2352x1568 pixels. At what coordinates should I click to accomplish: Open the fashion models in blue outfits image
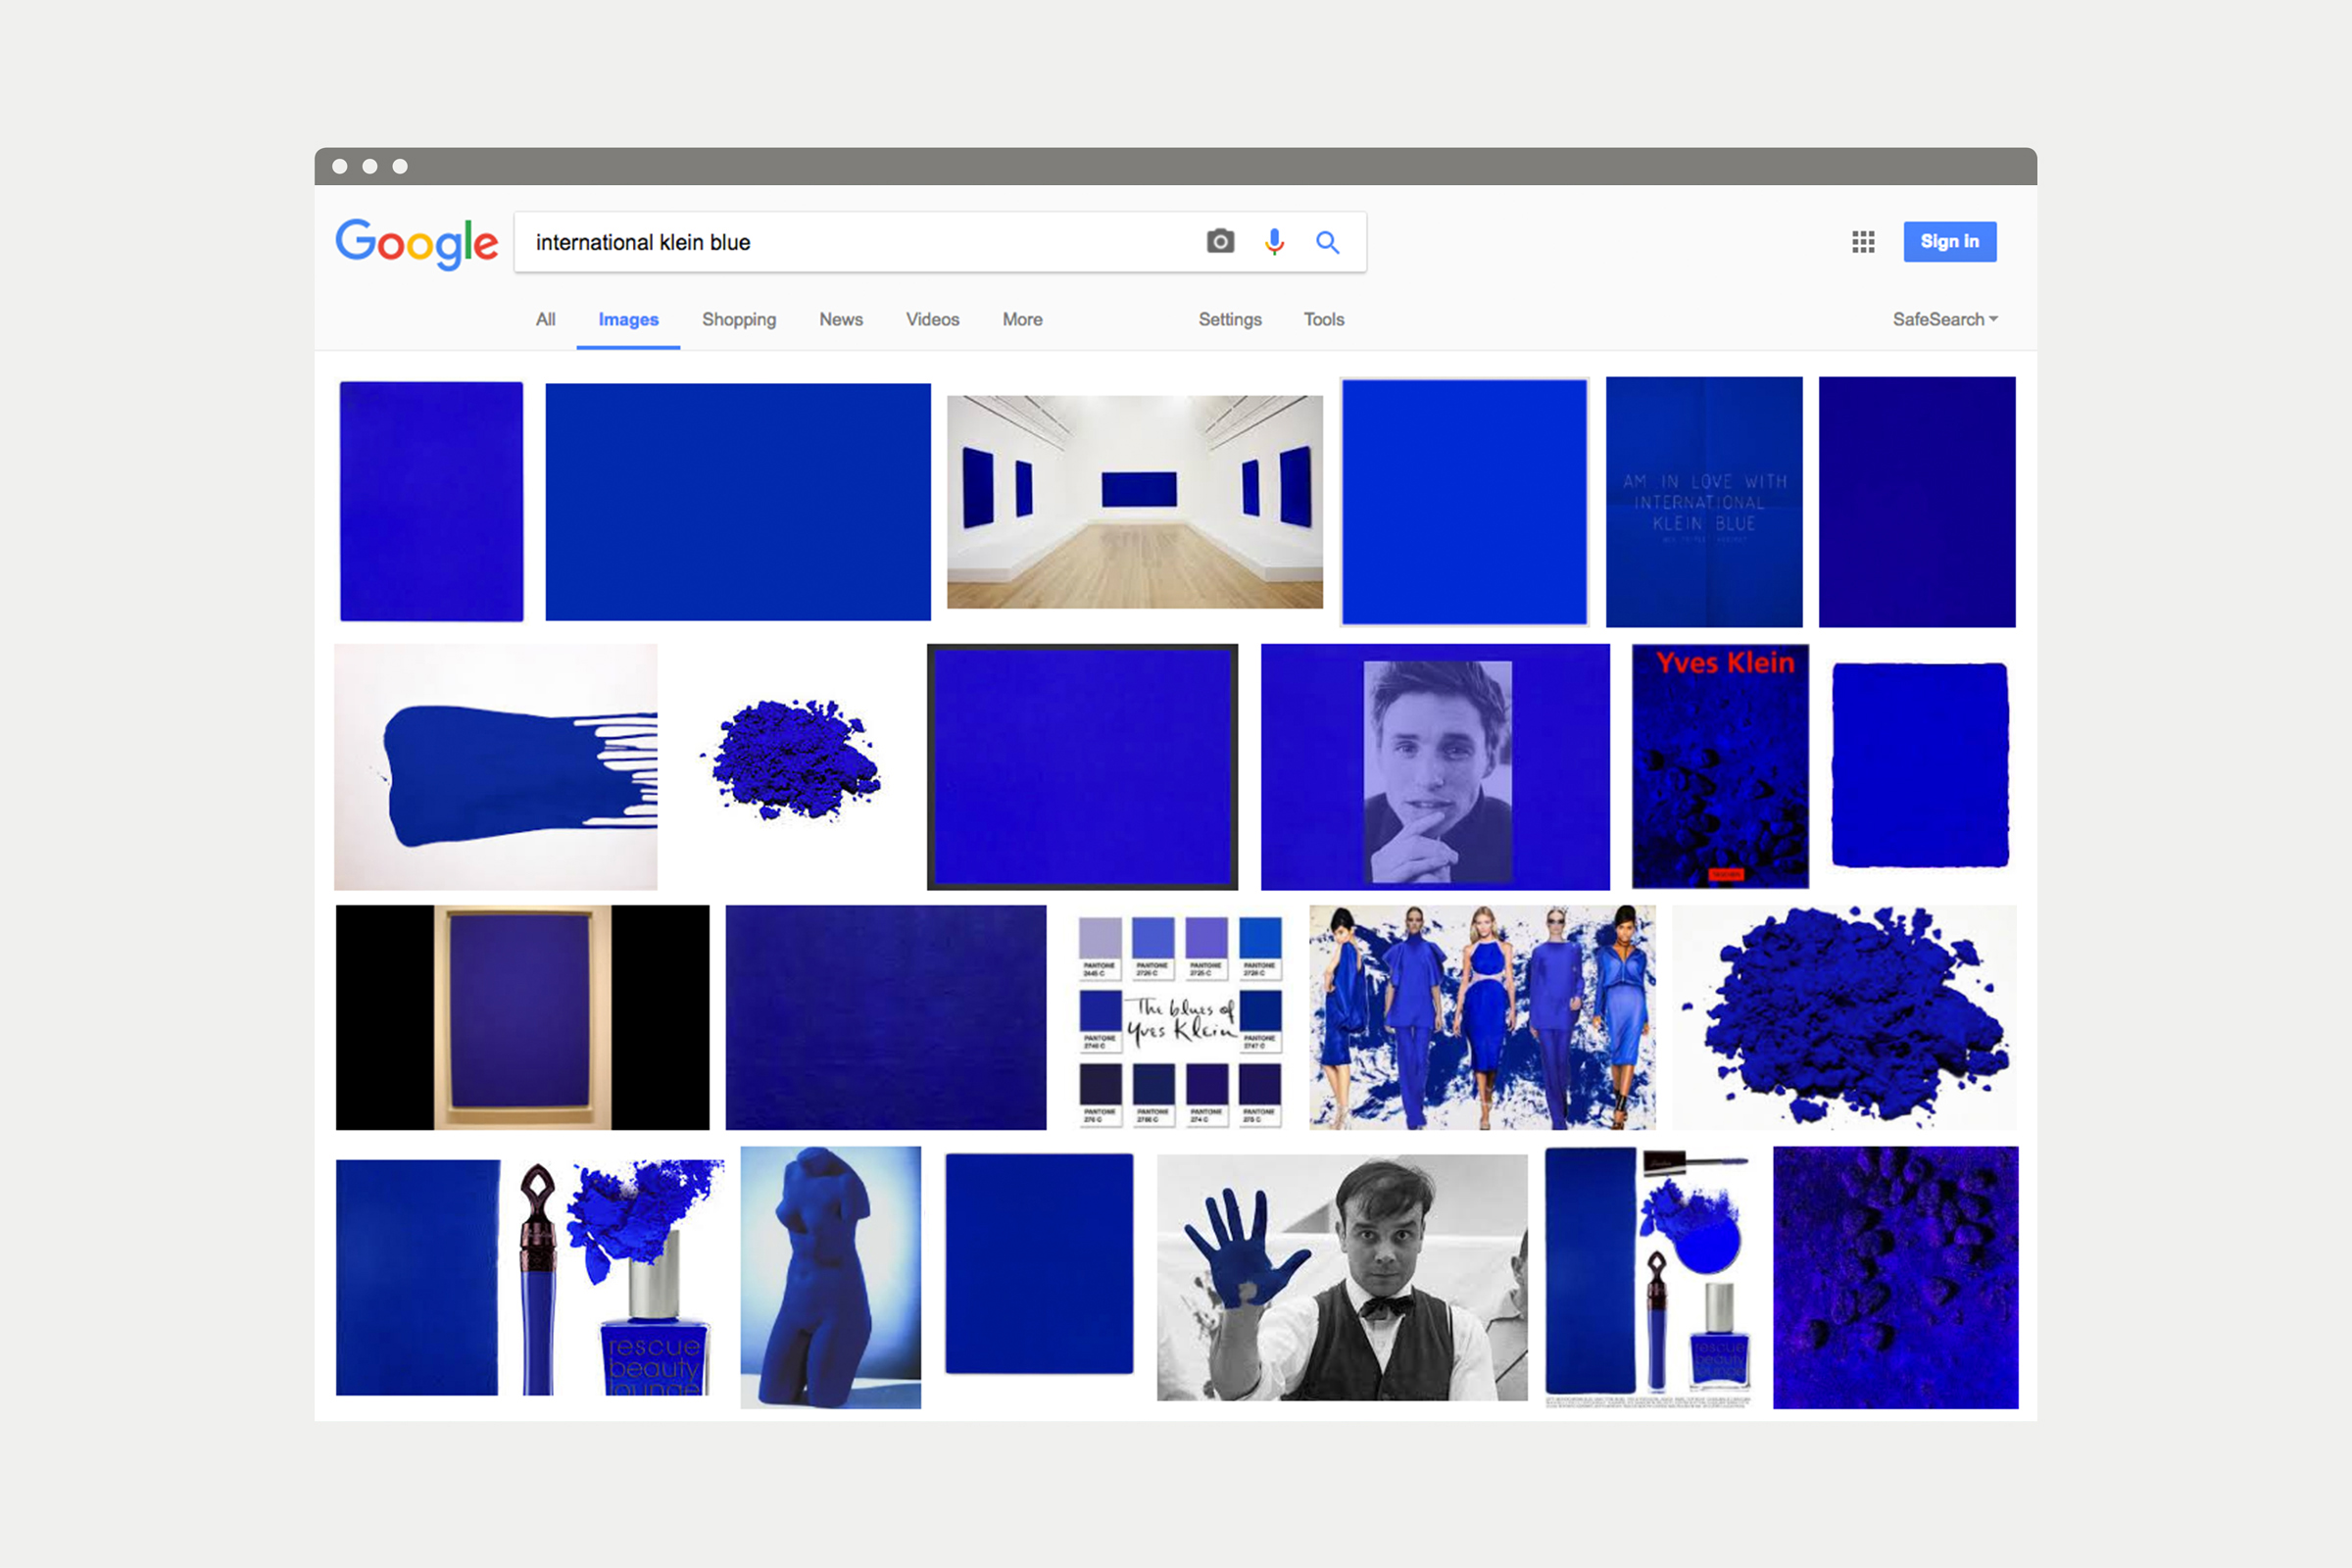coord(1482,1018)
